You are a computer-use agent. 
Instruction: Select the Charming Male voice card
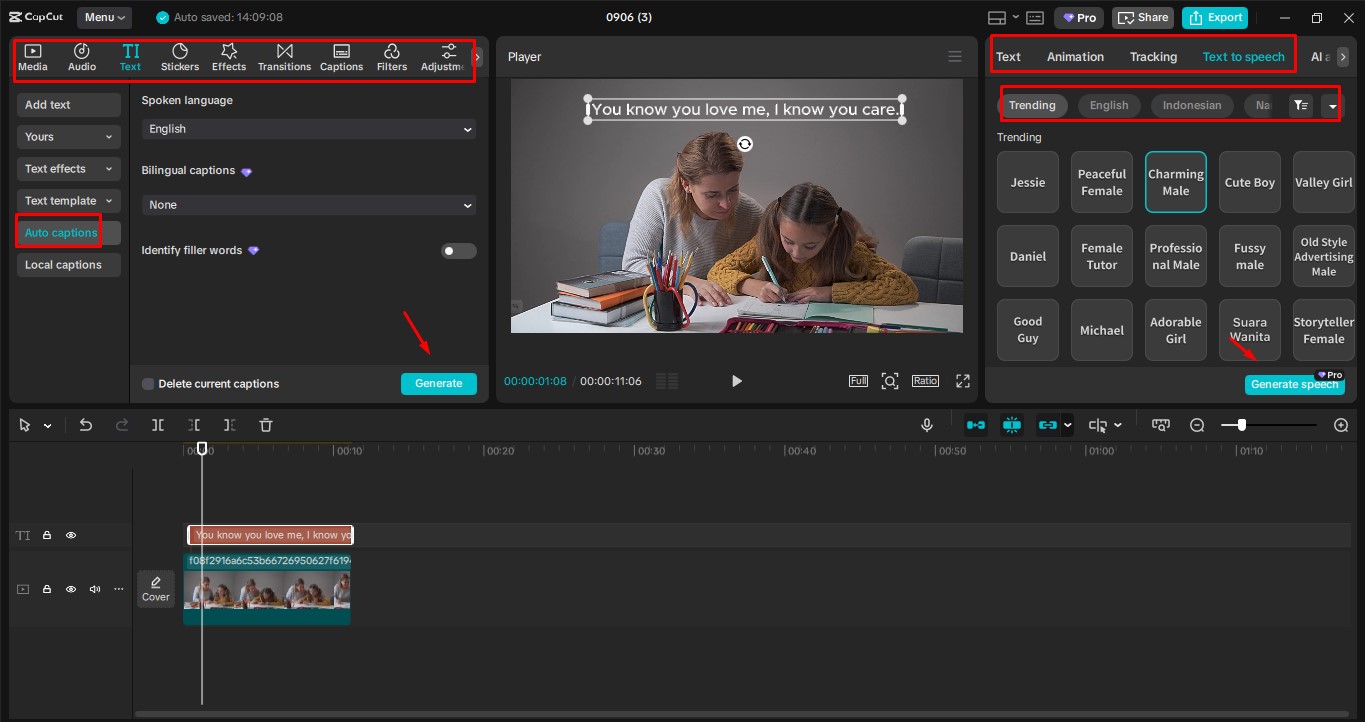pos(1175,182)
